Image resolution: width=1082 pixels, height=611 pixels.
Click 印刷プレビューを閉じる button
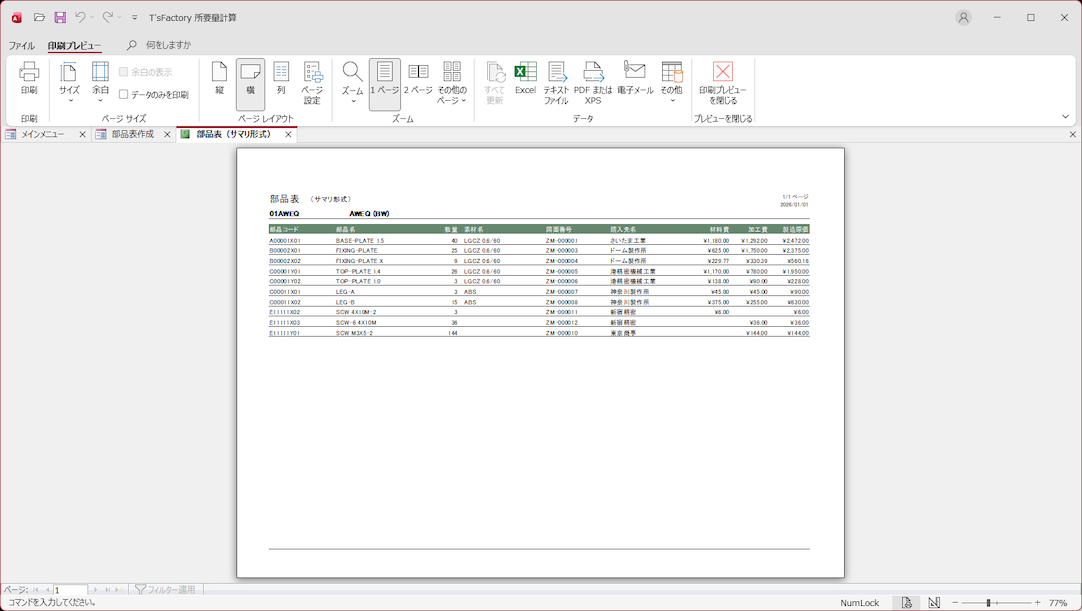722,83
